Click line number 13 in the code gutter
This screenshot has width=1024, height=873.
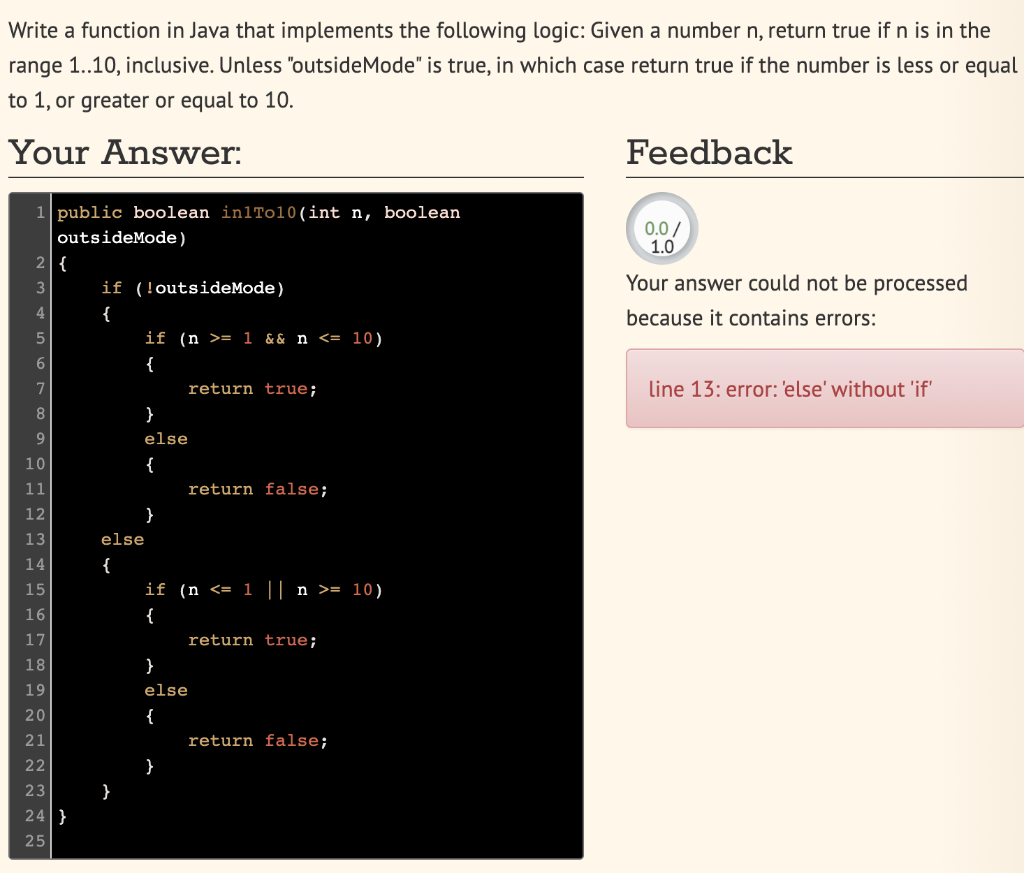36,539
